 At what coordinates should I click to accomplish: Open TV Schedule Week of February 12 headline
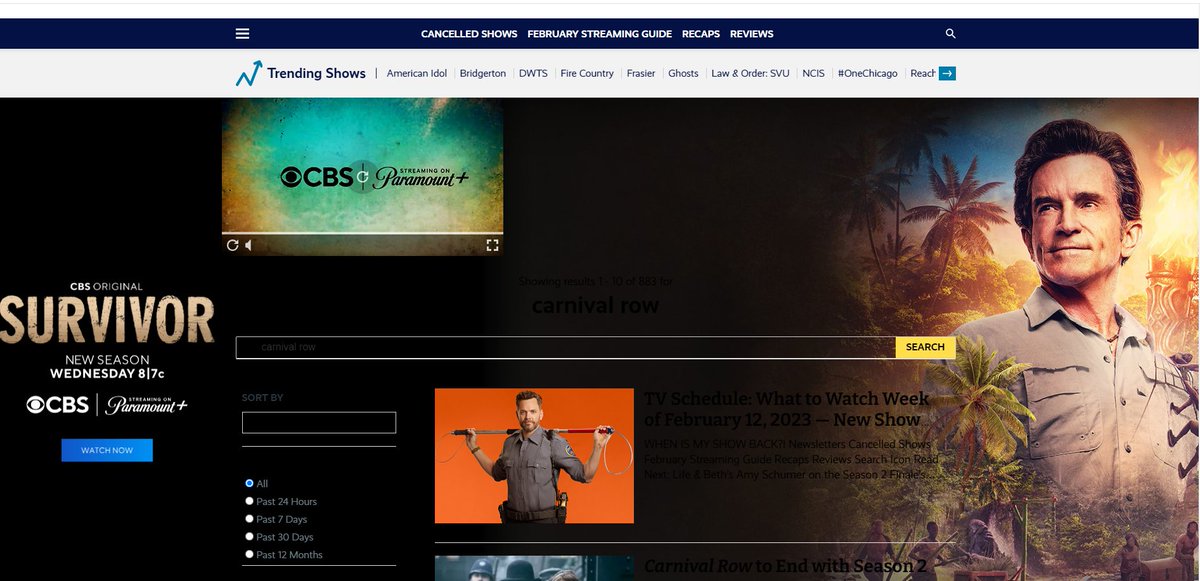pos(787,409)
